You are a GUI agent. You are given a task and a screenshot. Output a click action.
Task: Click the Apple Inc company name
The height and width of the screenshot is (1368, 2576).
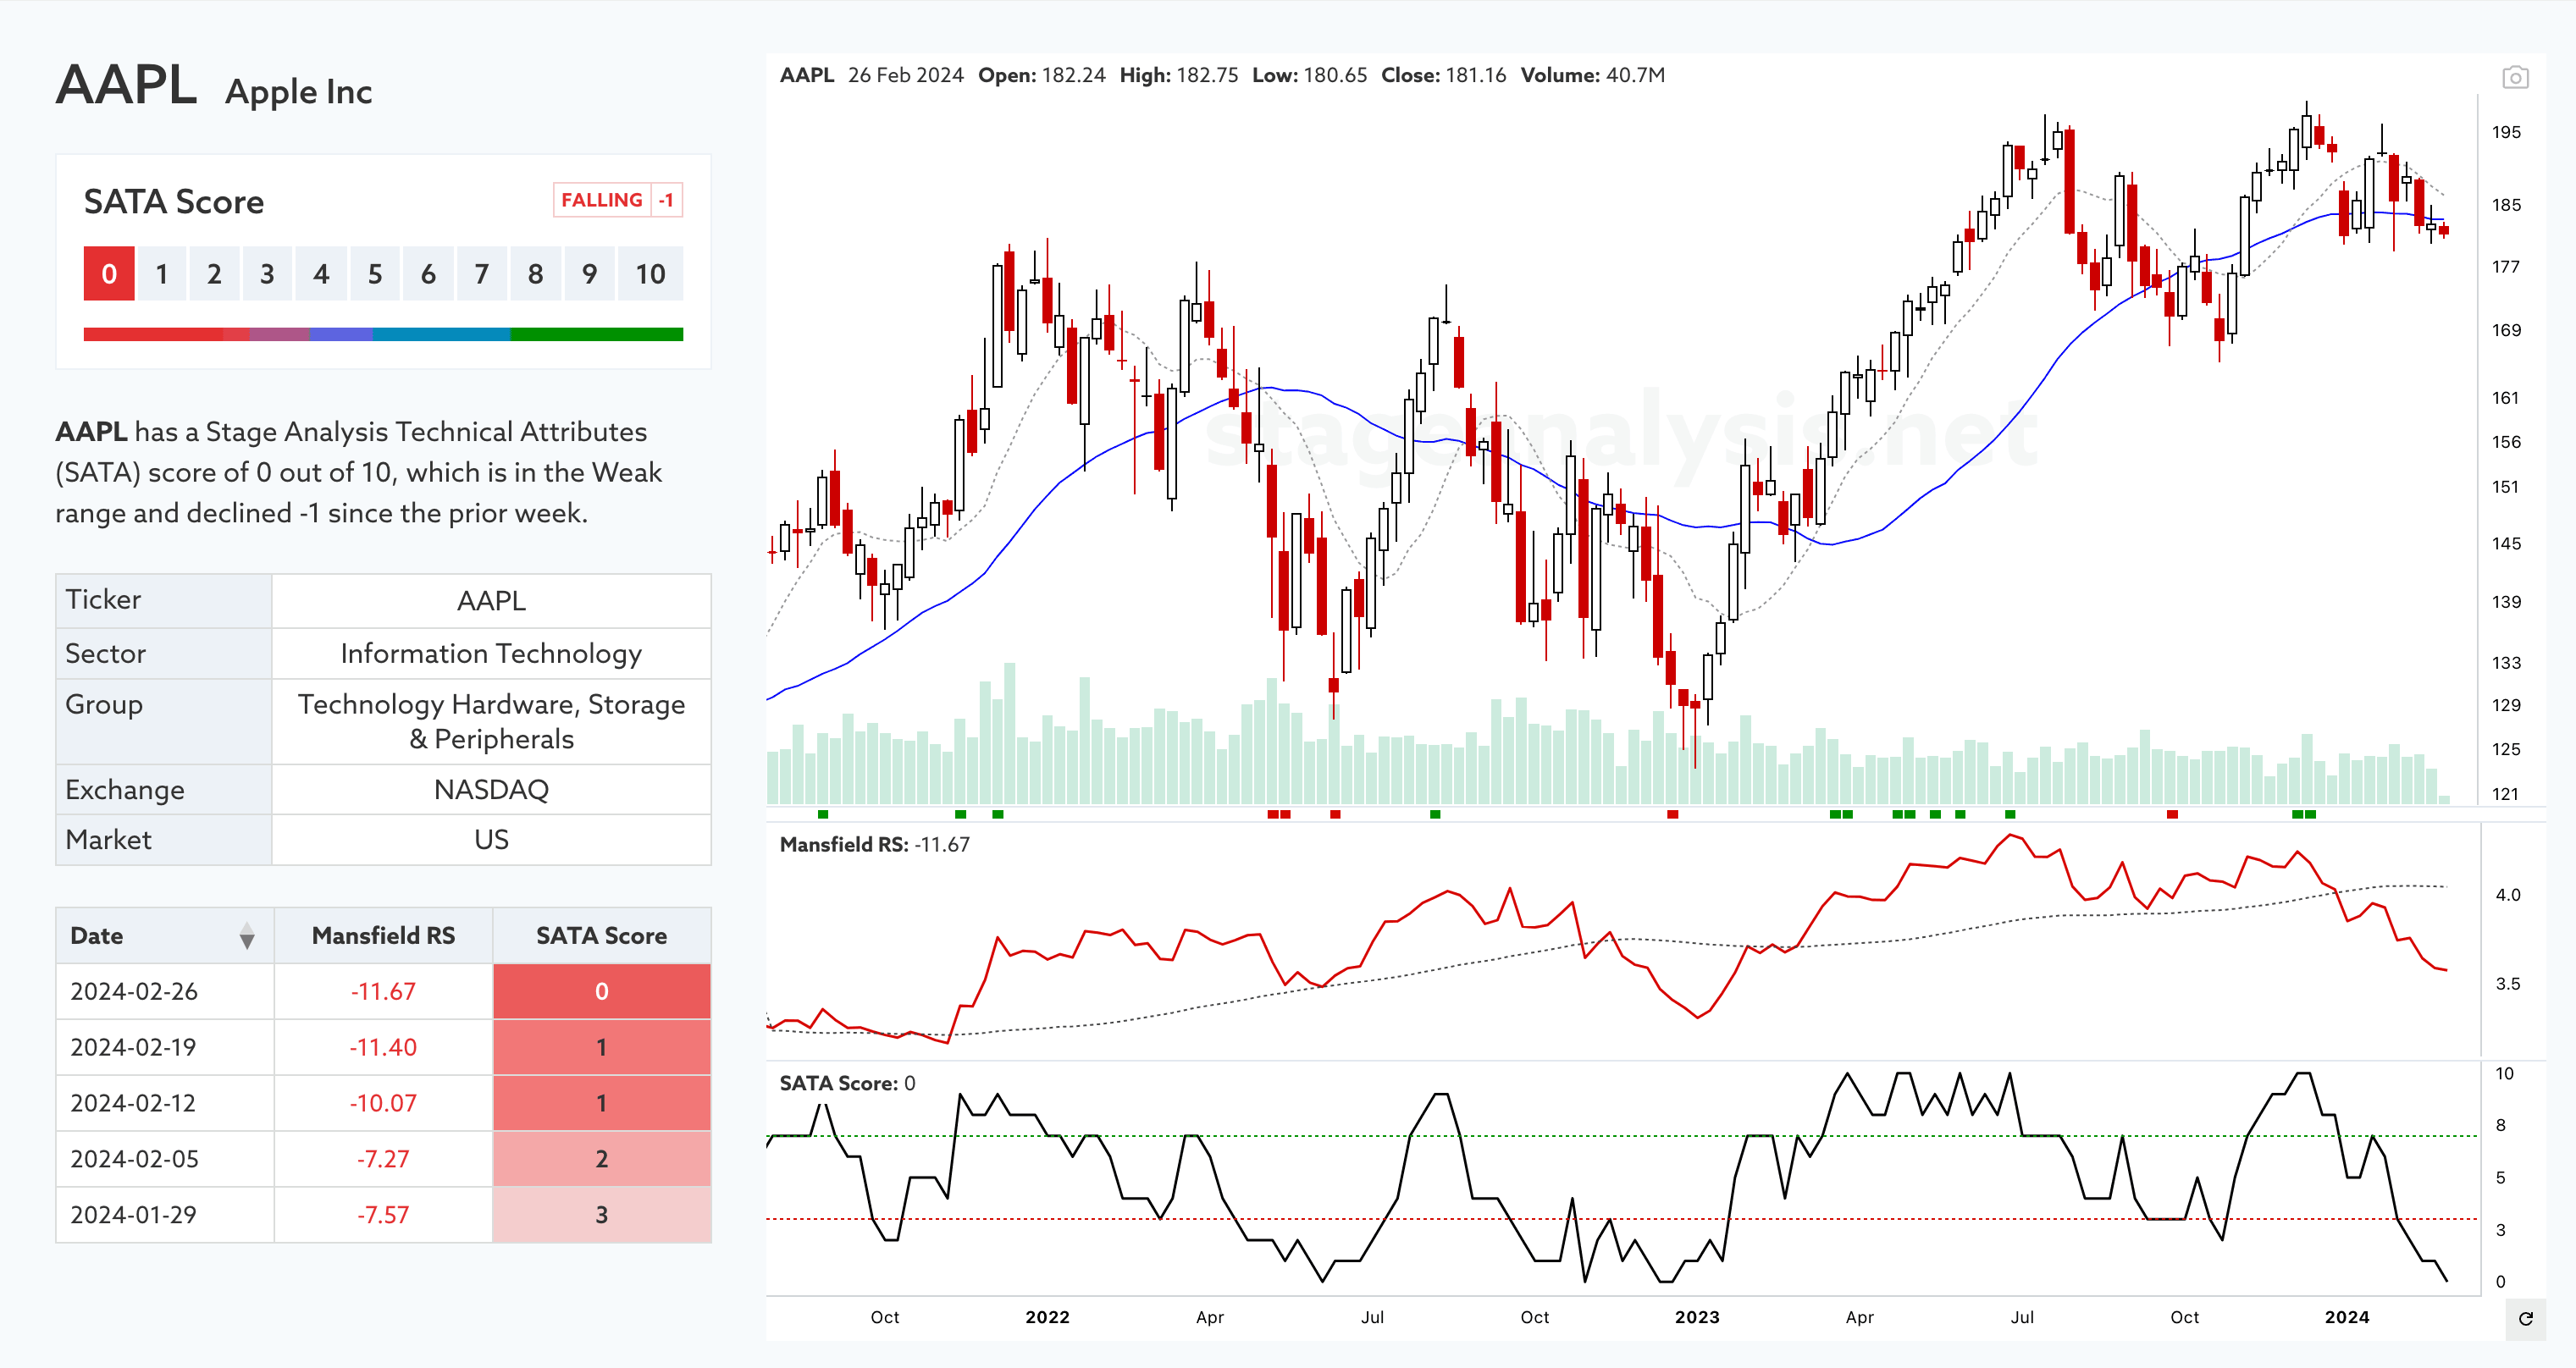tap(299, 92)
